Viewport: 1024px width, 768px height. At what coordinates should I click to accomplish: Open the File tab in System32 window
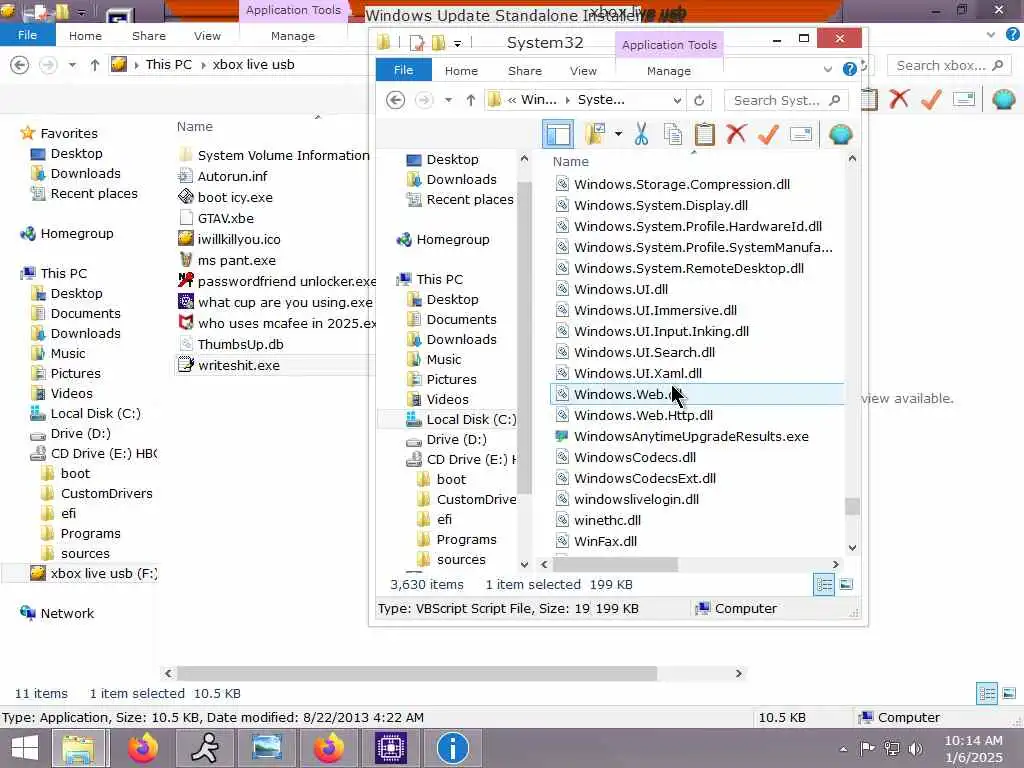click(x=403, y=70)
